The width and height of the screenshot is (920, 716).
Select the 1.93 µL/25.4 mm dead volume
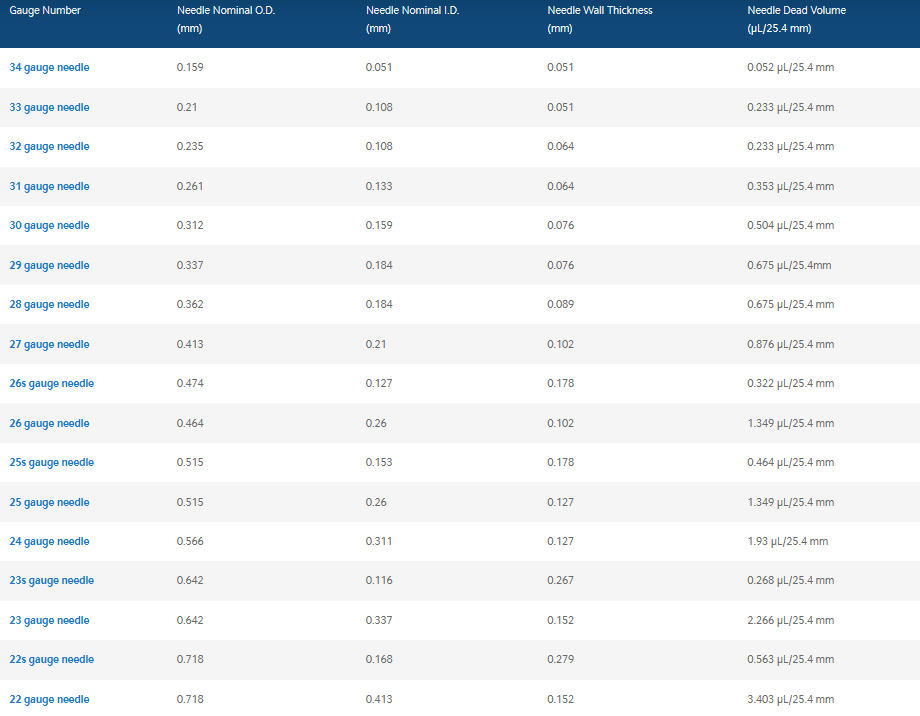(x=787, y=541)
